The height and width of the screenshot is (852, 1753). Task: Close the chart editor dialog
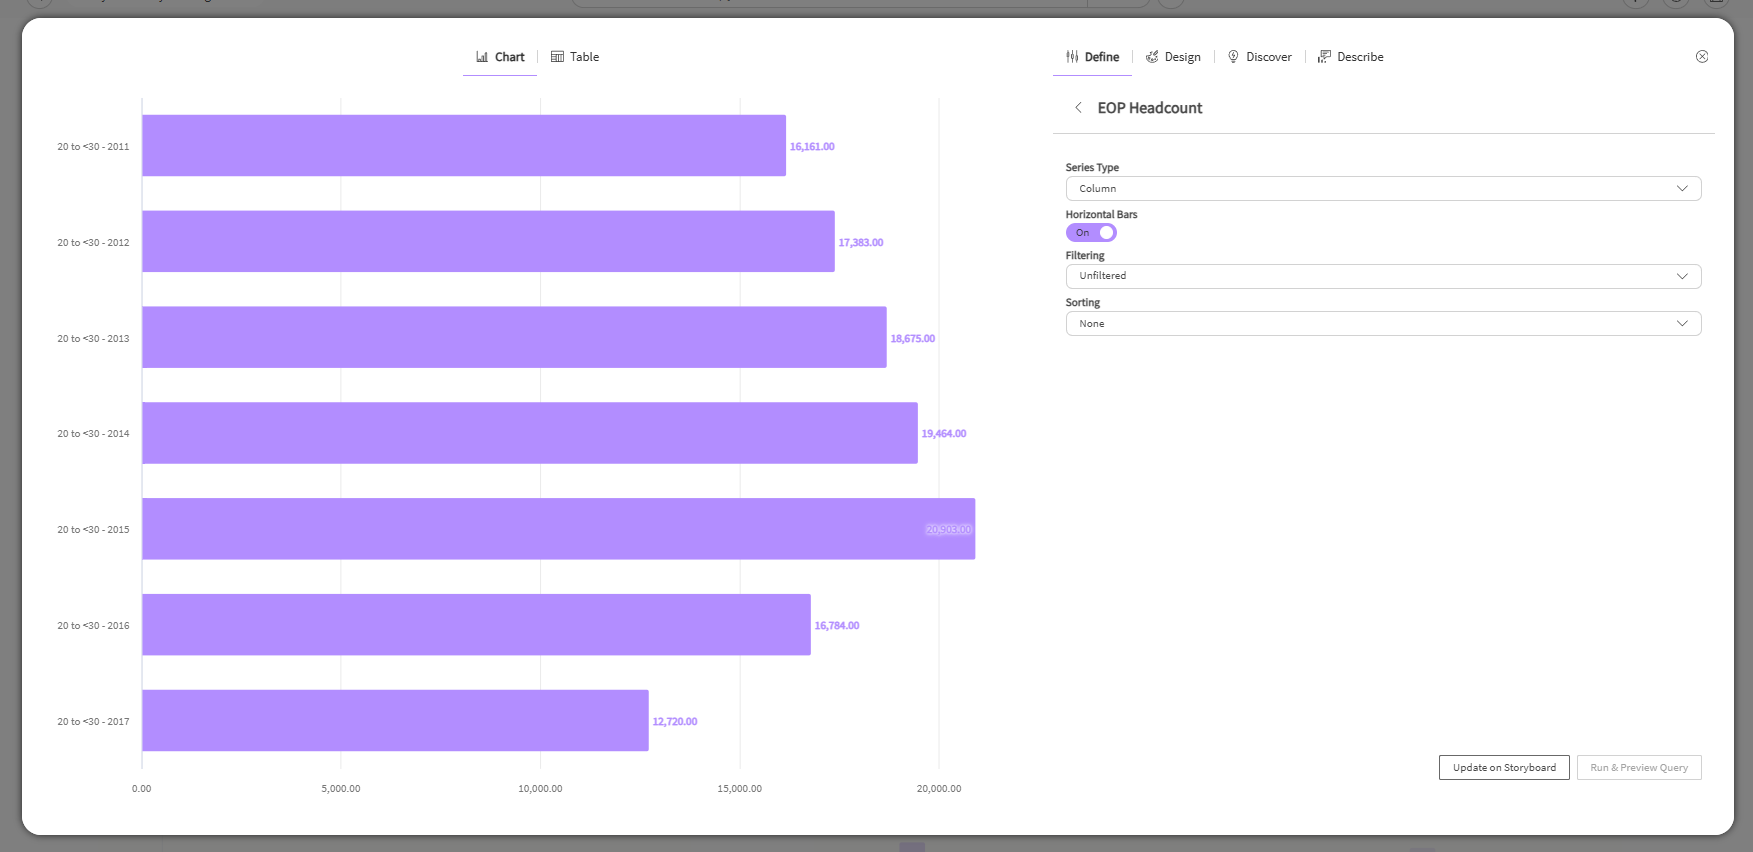[x=1701, y=57]
